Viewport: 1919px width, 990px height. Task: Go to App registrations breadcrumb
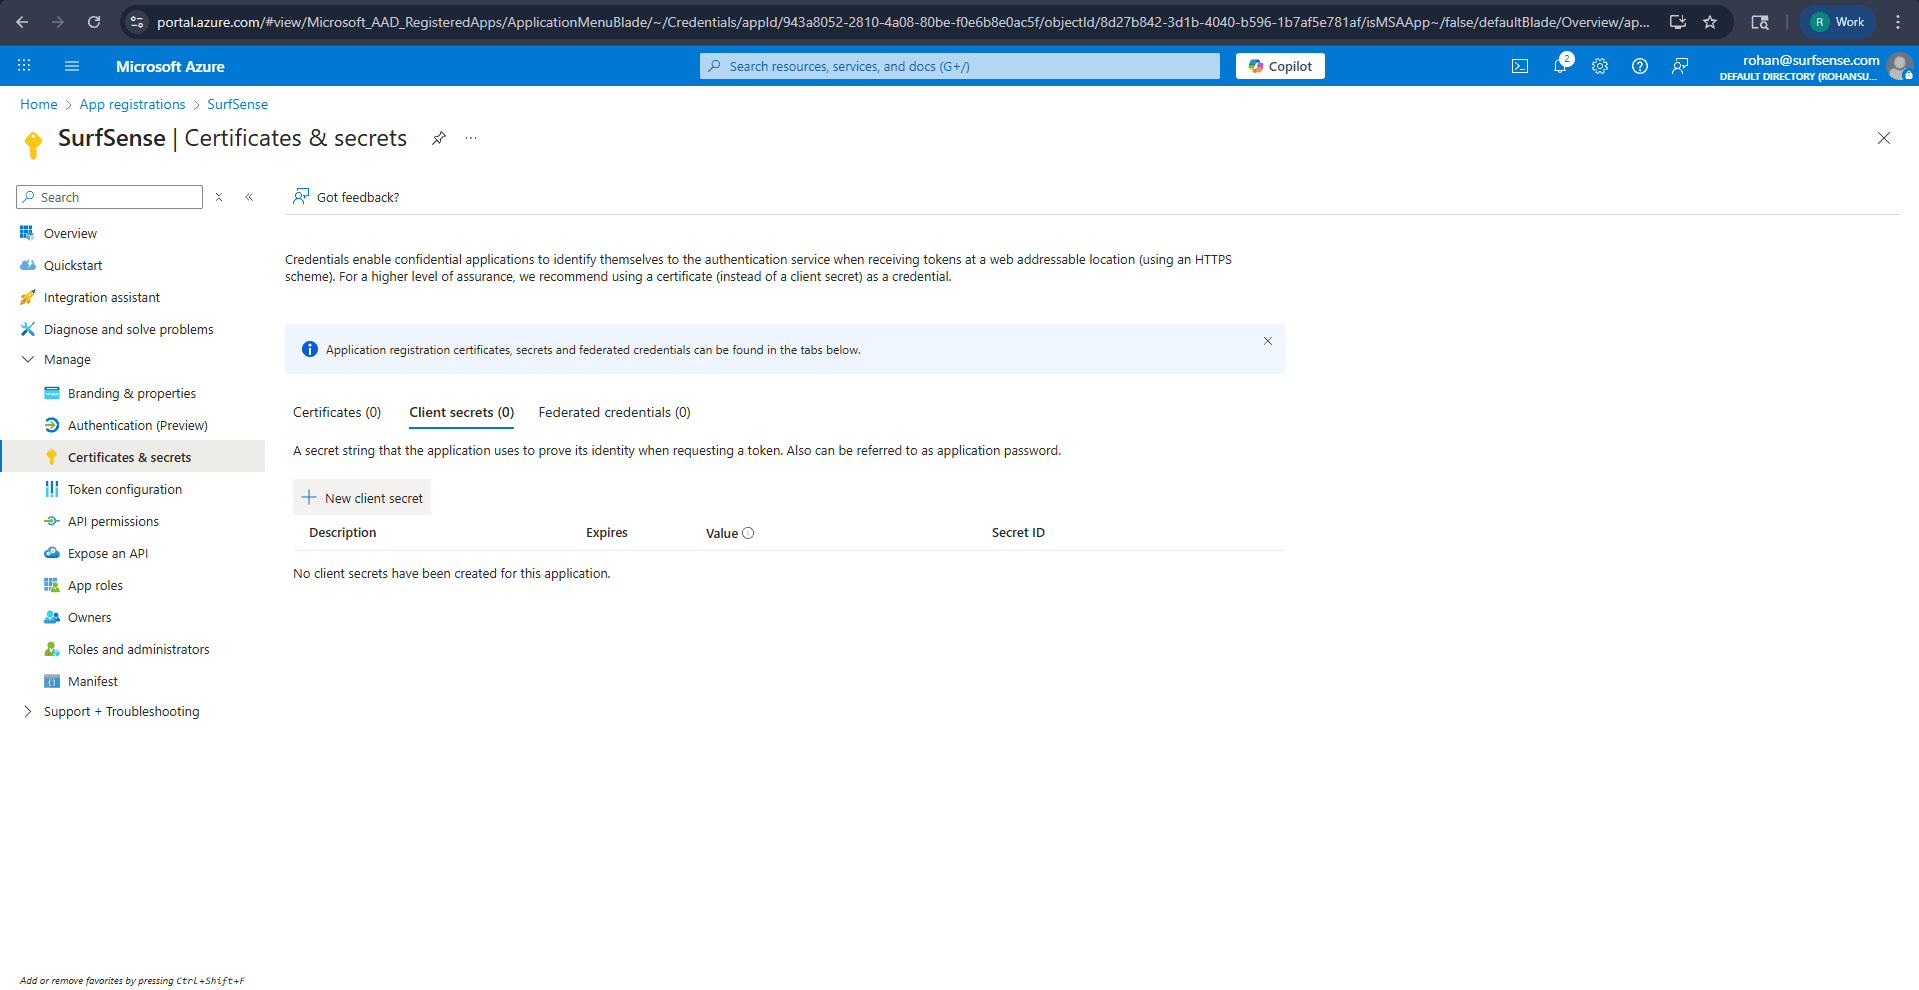[132, 104]
